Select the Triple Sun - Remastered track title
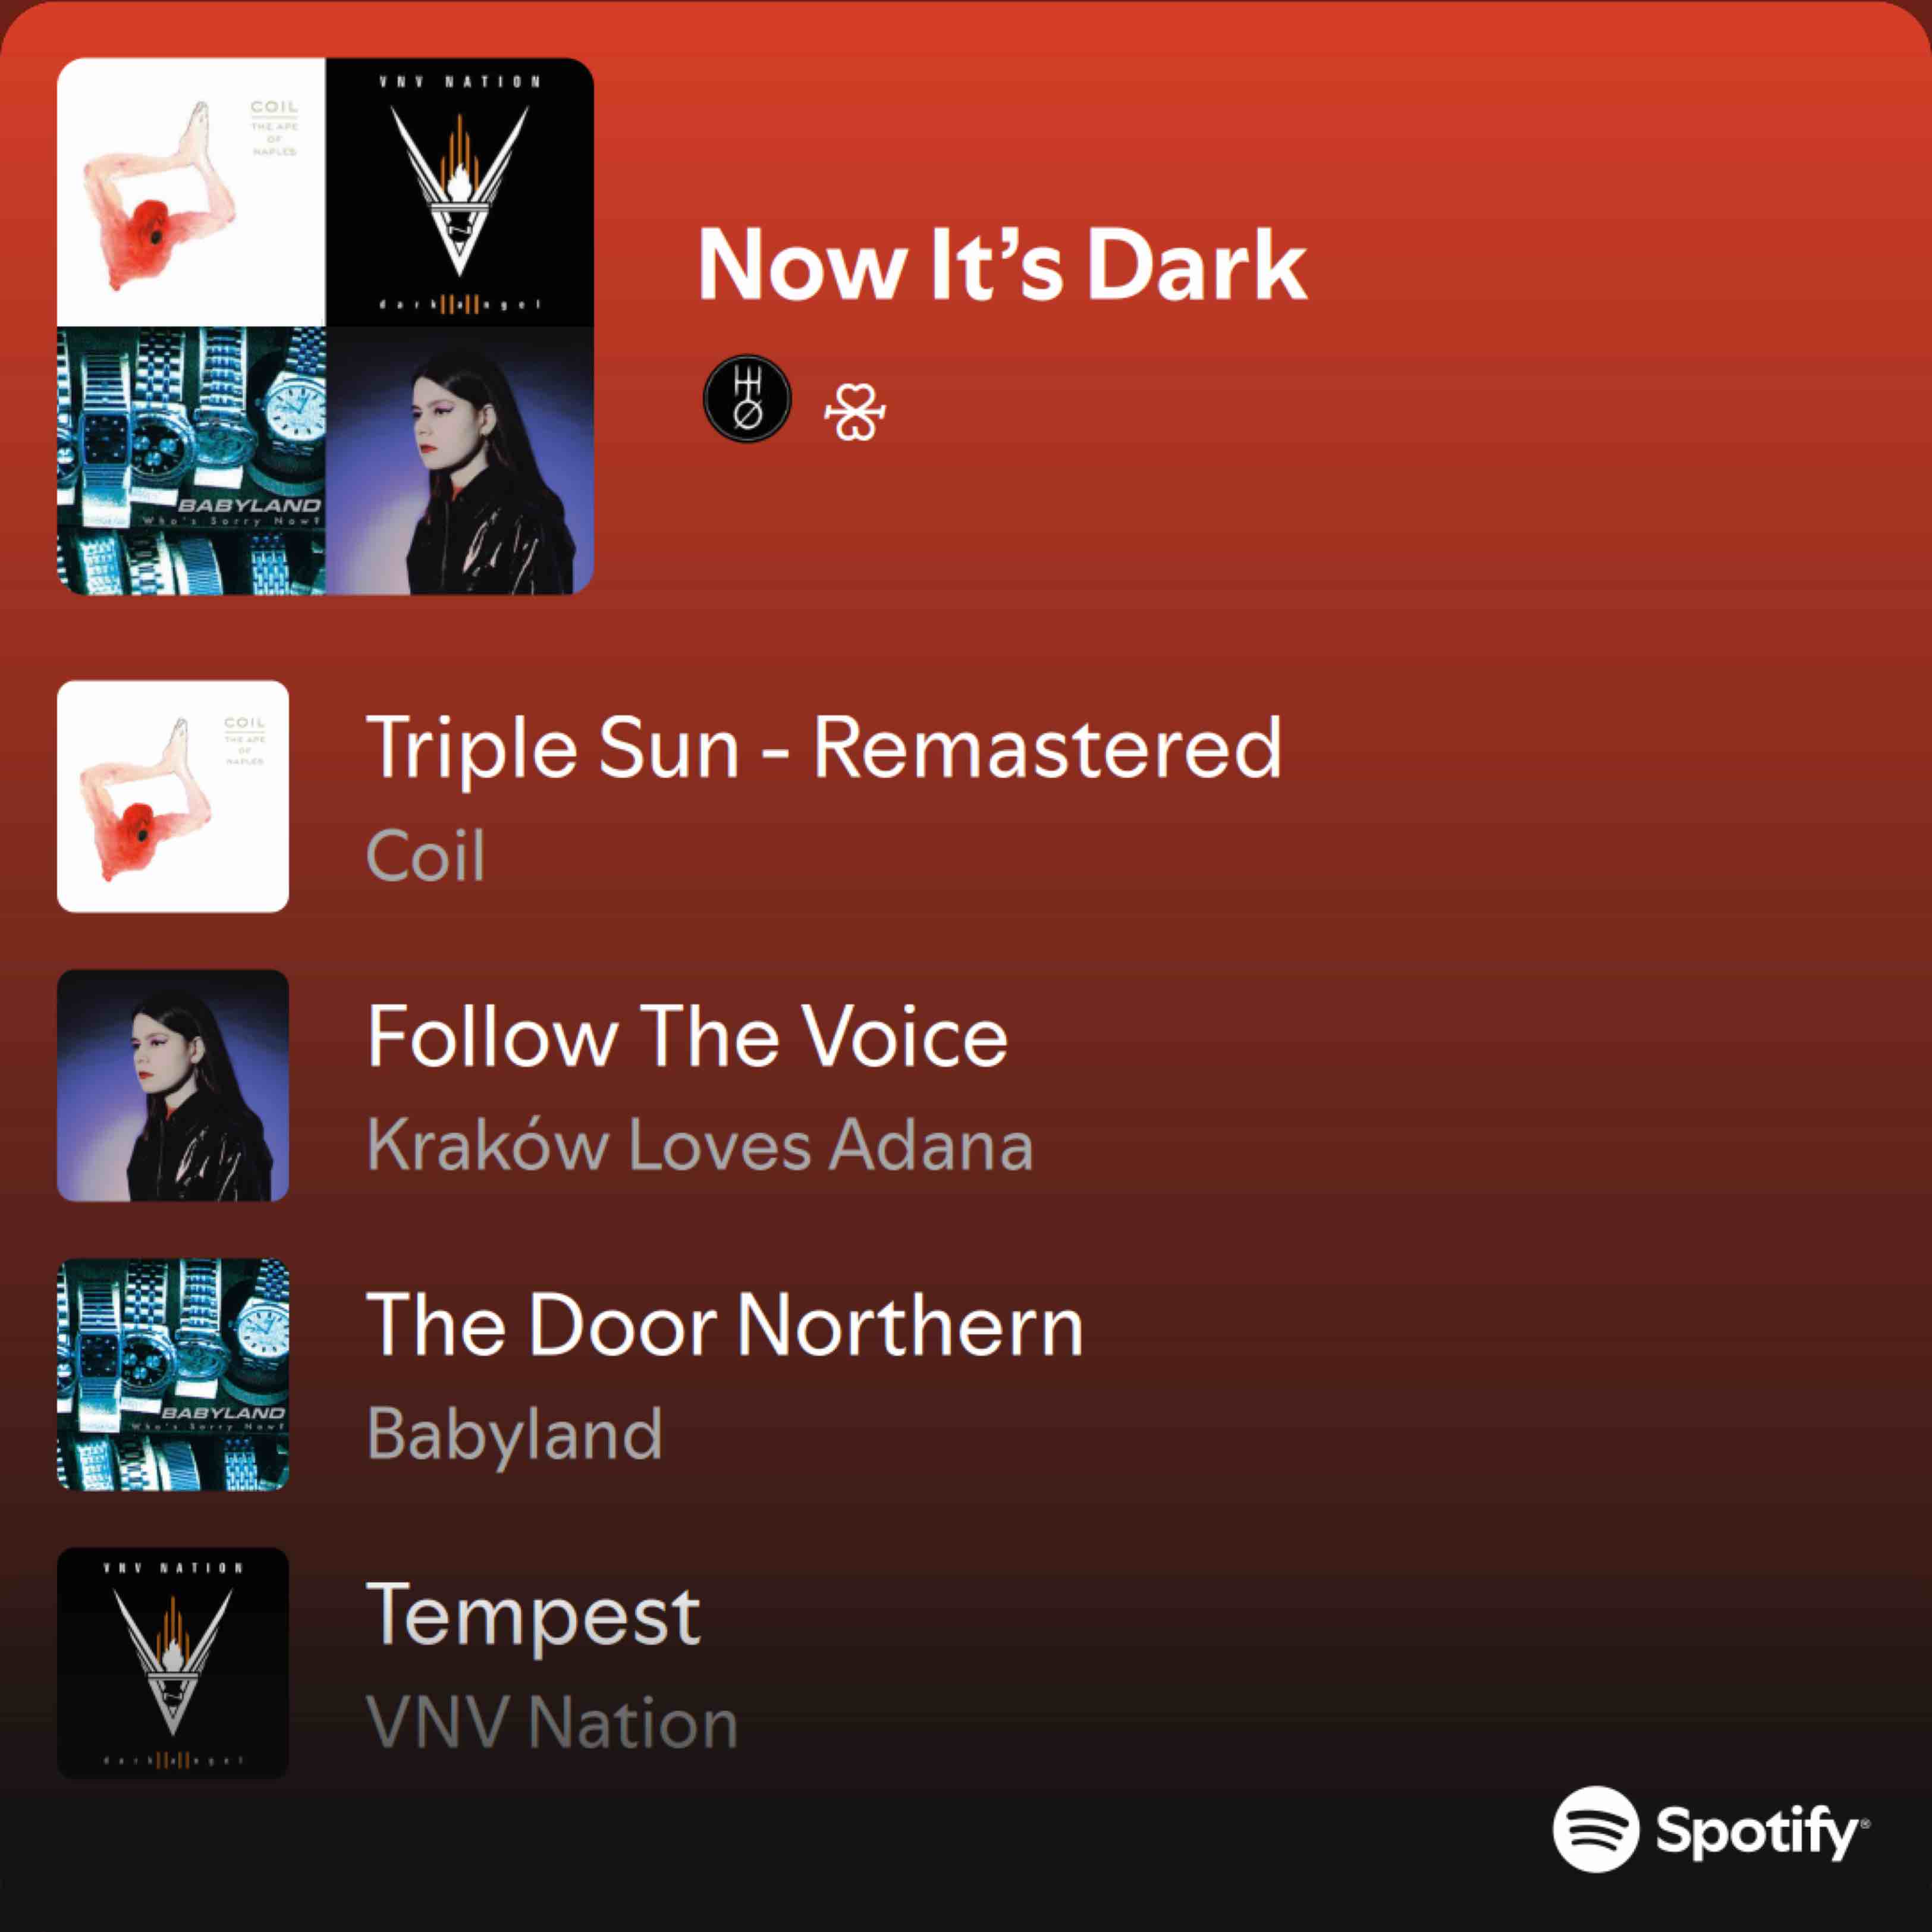 pyautogui.click(x=824, y=750)
